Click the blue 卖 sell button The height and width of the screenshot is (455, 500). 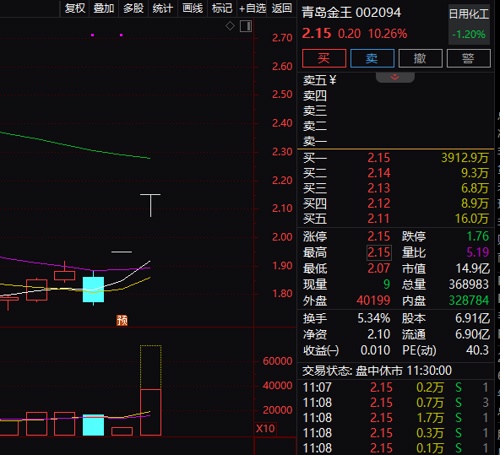(x=372, y=58)
